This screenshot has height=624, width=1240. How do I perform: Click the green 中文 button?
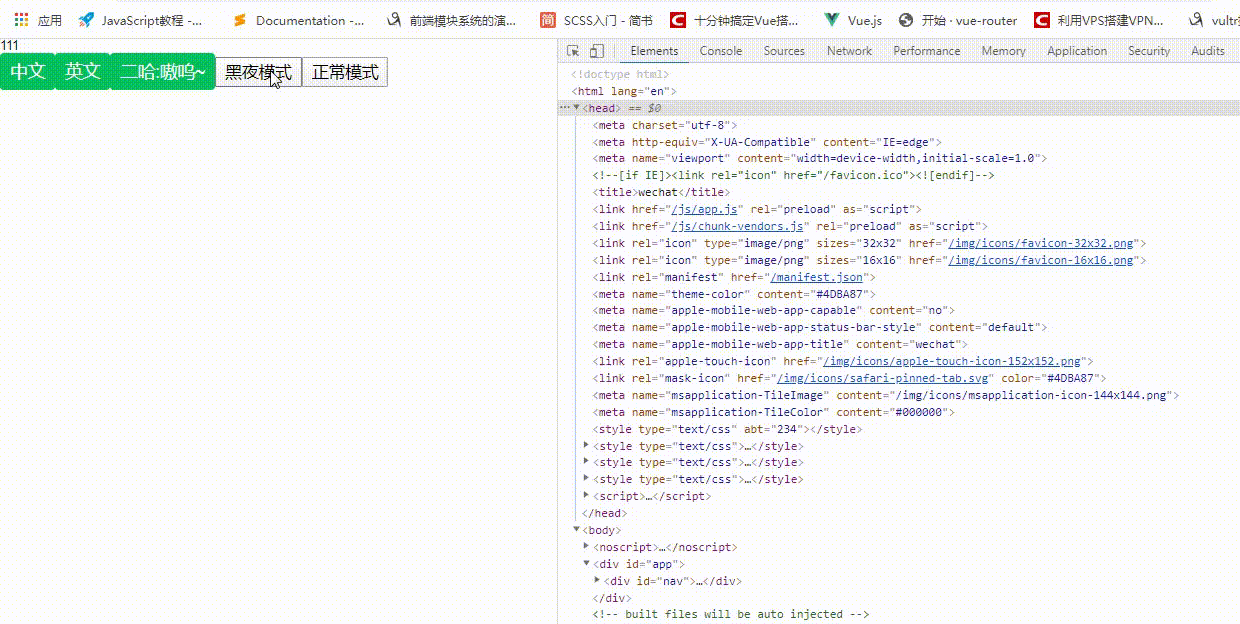pyautogui.click(x=28, y=71)
